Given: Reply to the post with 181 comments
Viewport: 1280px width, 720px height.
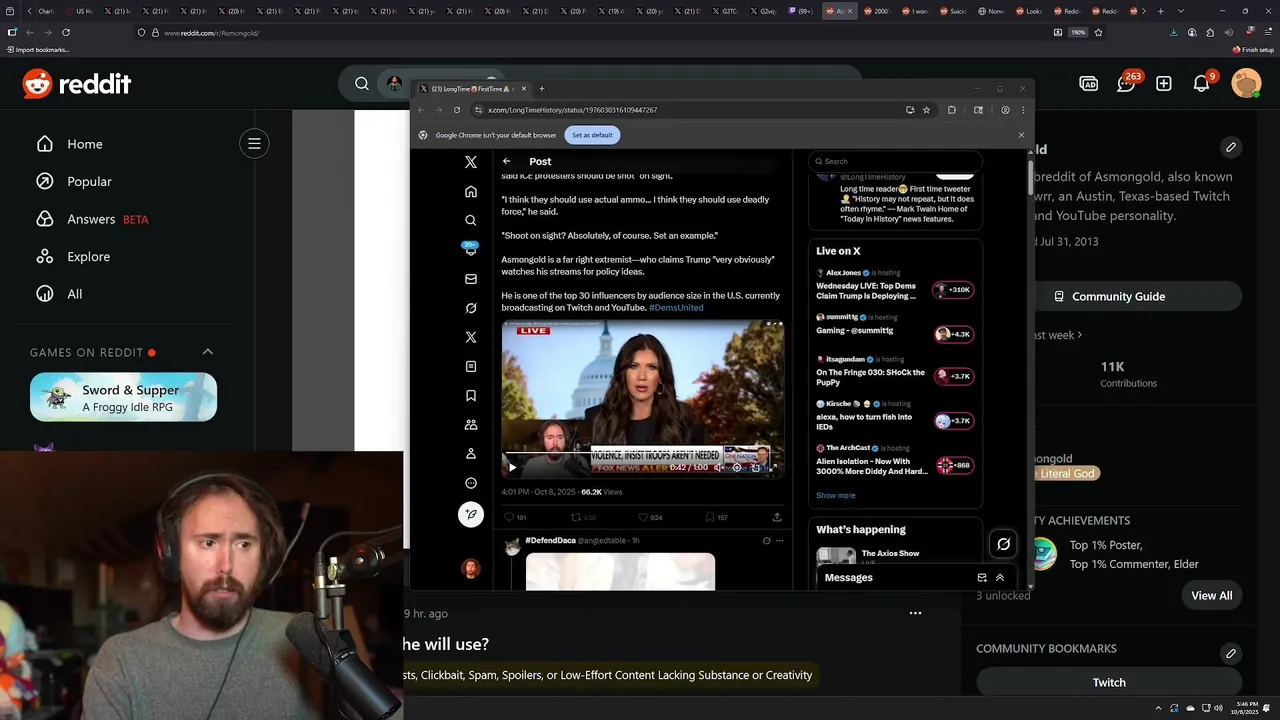Looking at the screenshot, I should pos(515,517).
